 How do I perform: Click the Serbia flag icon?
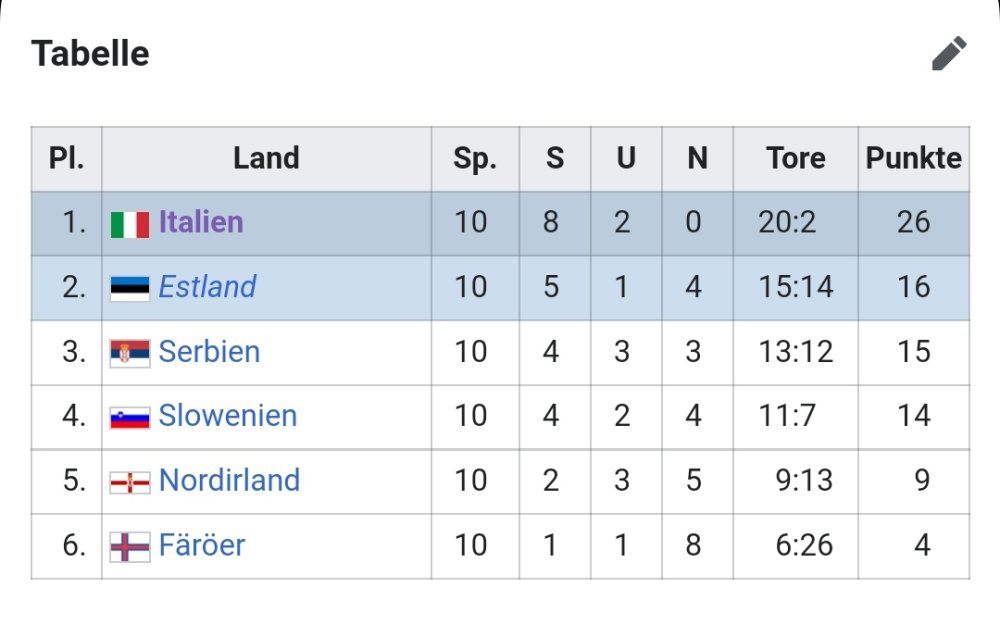coord(130,353)
